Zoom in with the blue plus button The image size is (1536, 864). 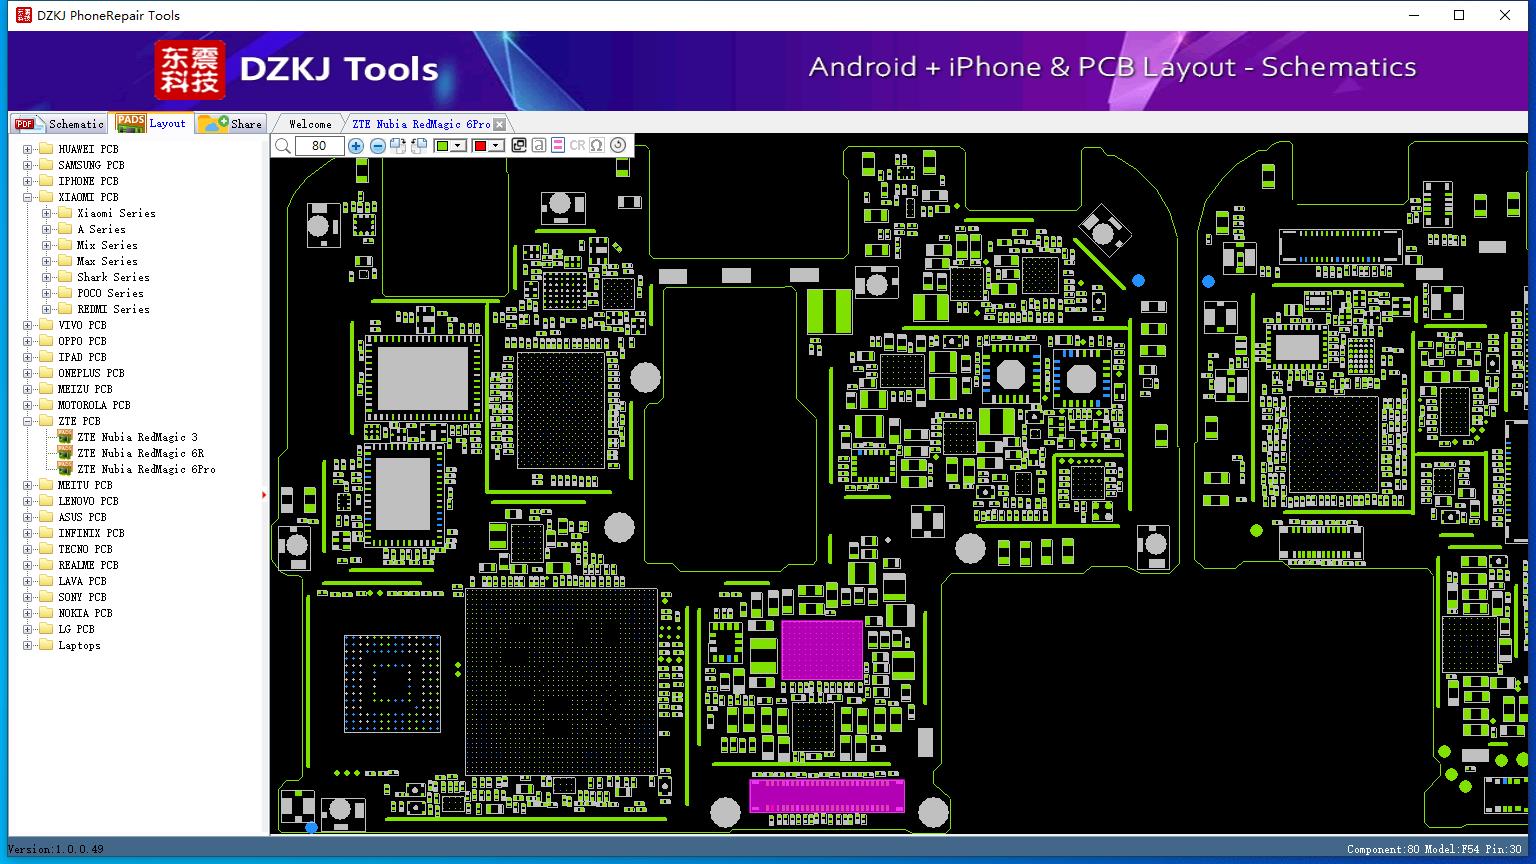356,146
